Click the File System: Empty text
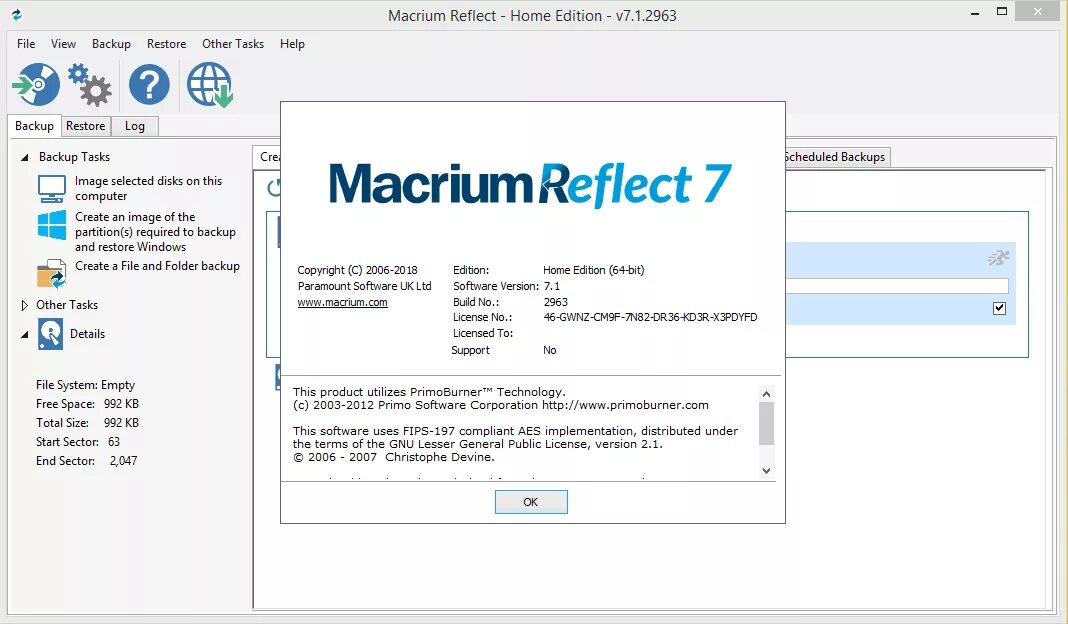Viewport: 1068px width, 624px height. [86, 385]
